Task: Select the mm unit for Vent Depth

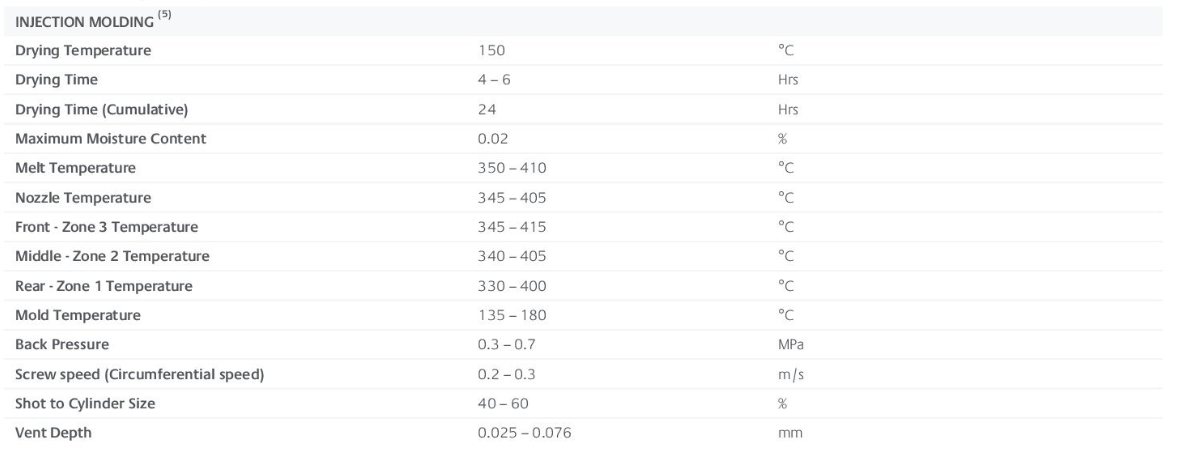Action: point(790,434)
